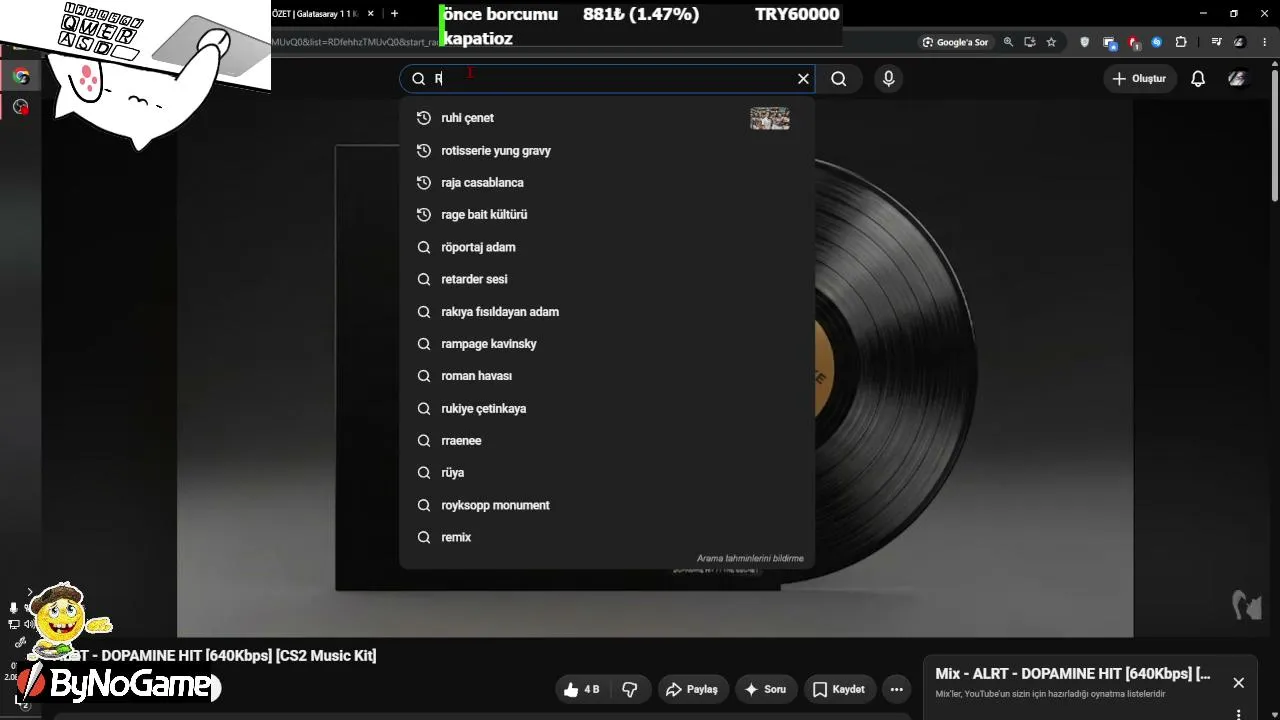Click the zoom magnifier icon in address bar
The width and height of the screenshot is (1280, 720).
point(1008,42)
